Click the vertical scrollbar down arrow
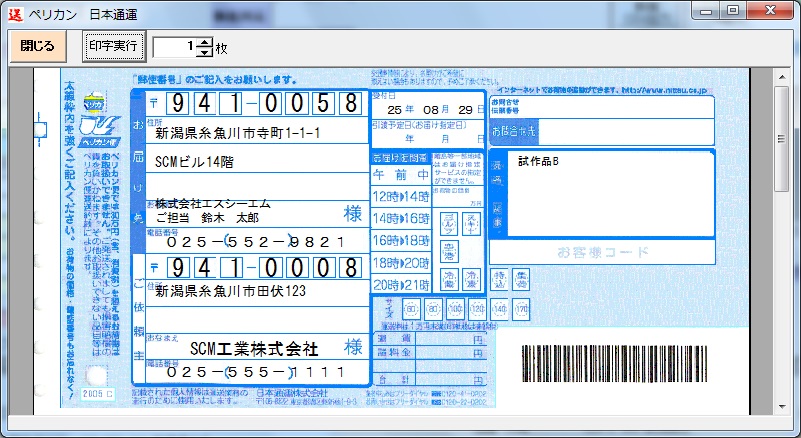Screen dimensions: 801x438 point(782,407)
